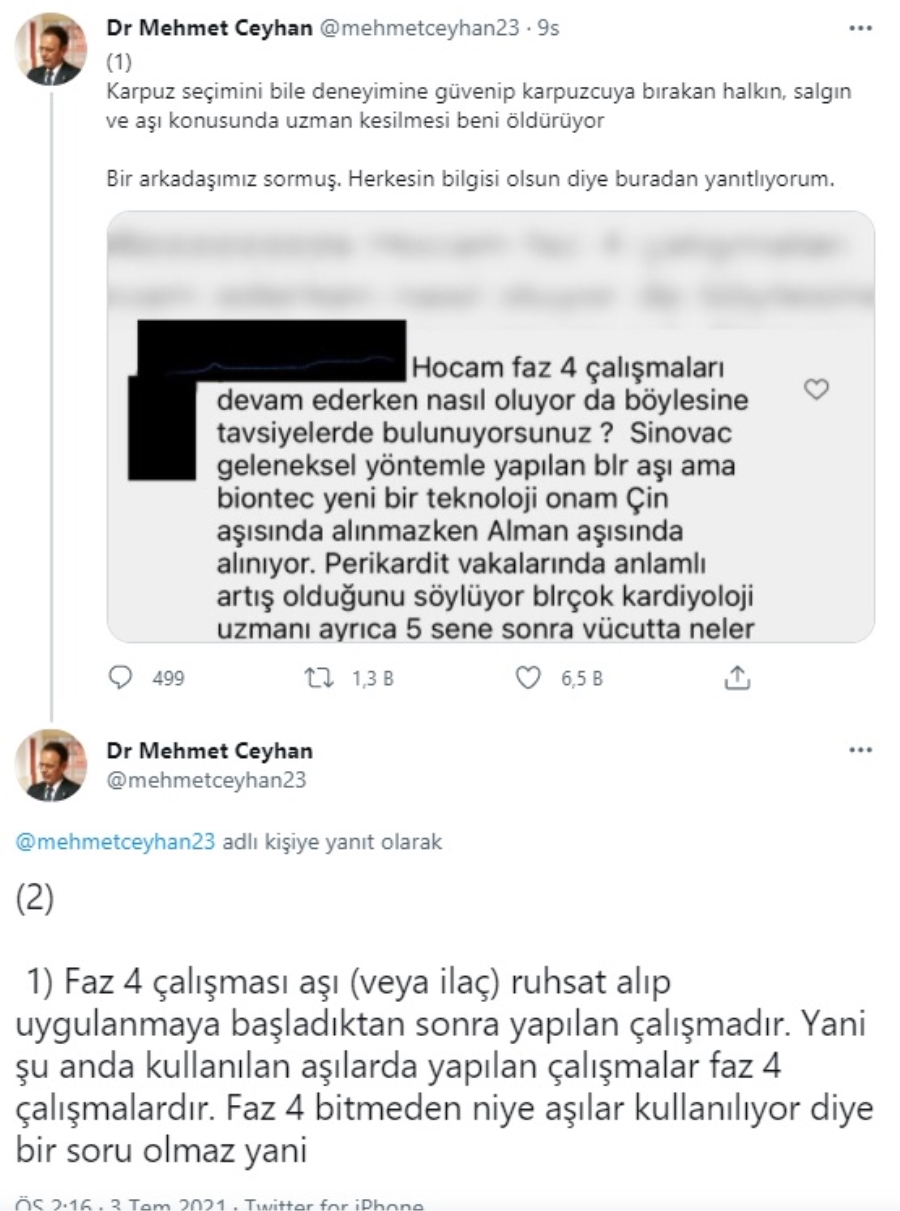Like the comment in the embedded screenshot
The image size is (900, 1211).
[817, 390]
